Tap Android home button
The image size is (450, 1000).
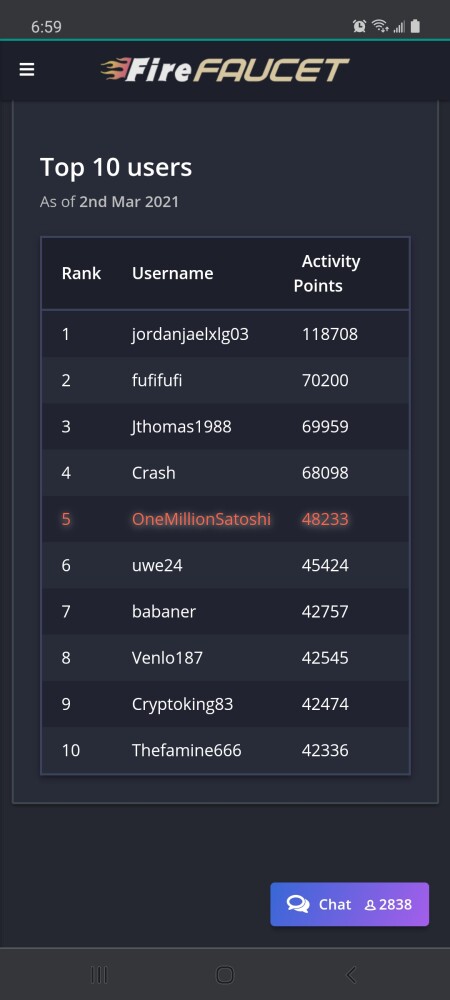(225, 974)
